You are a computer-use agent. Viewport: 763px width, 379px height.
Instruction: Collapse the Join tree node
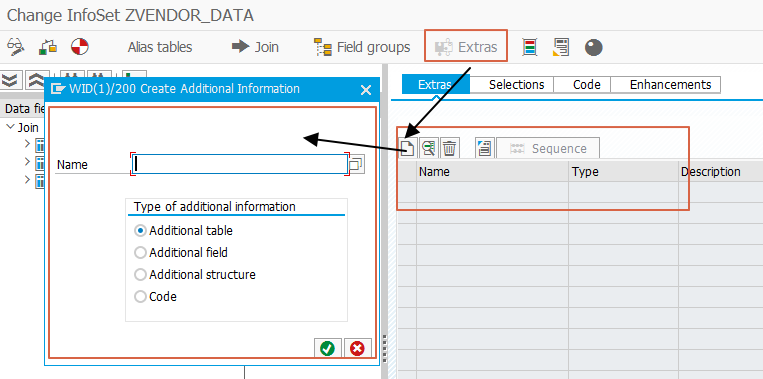point(10,127)
